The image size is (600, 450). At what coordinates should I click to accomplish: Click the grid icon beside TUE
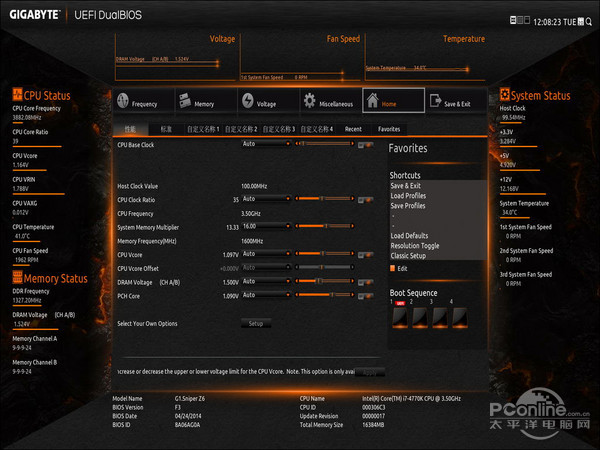pos(581,21)
